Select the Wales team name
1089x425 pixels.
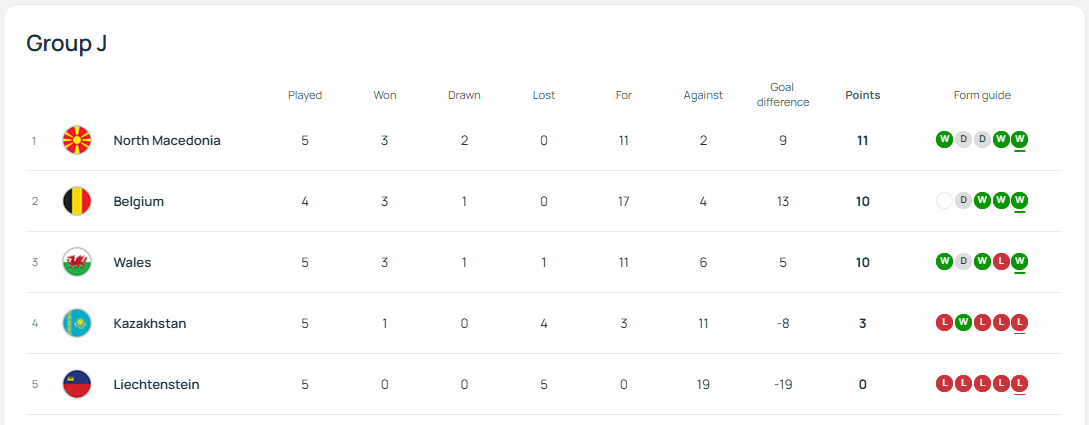(133, 263)
